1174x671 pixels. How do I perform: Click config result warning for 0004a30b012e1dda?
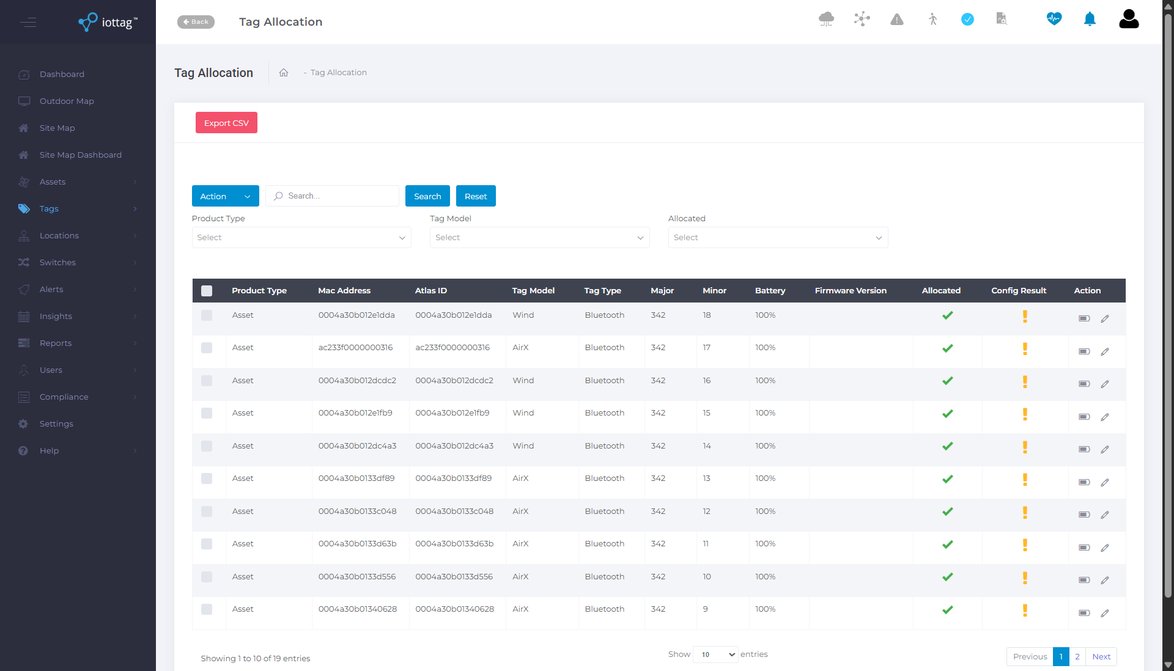click(x=1025, y=316)
